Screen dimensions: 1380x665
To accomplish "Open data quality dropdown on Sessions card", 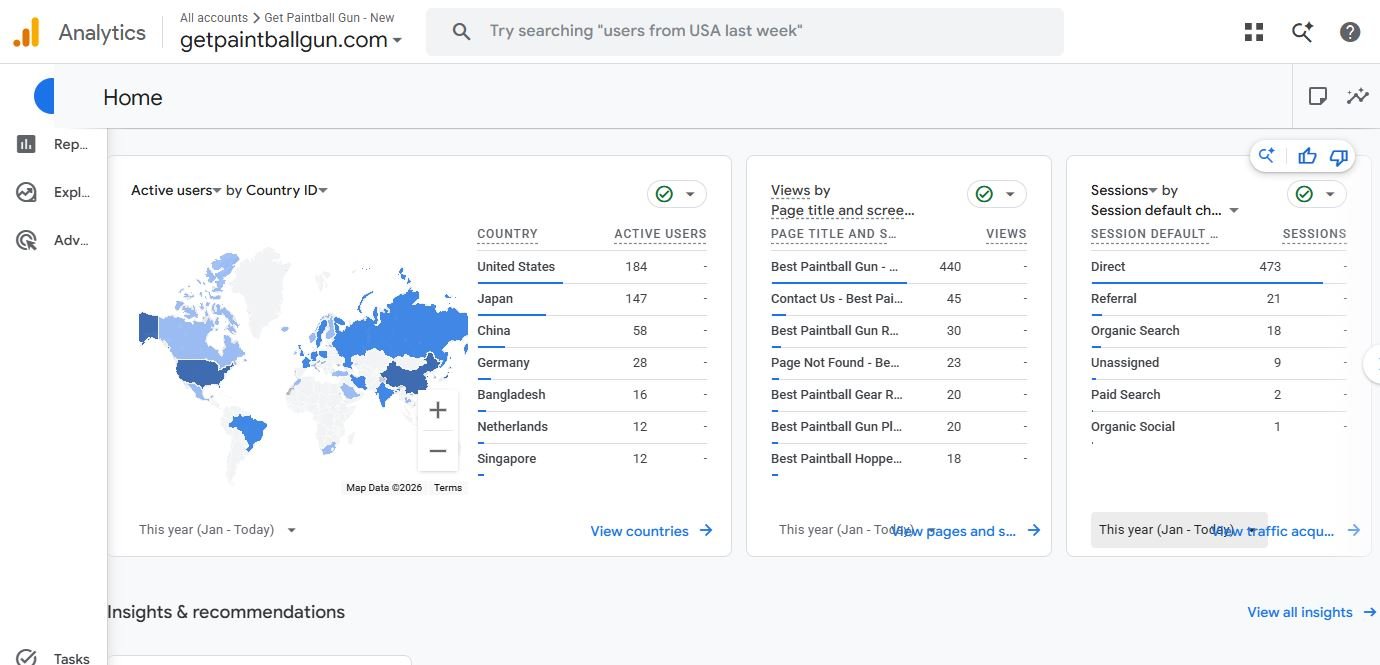I will (x=1317, y=194).
